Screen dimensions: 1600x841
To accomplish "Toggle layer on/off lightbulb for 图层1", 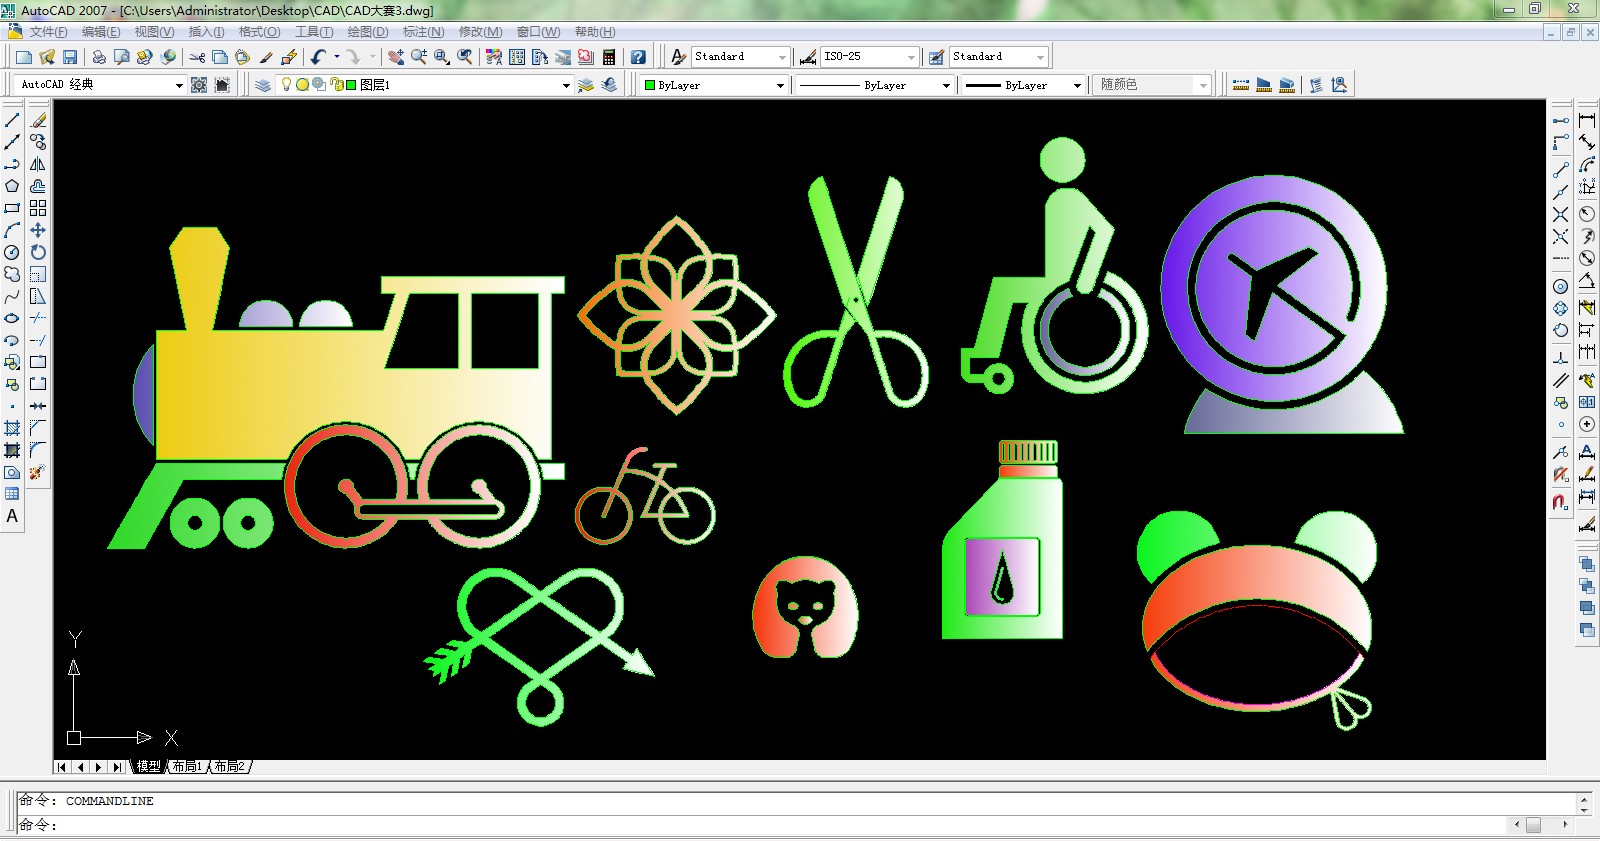I will click(286, 85).
